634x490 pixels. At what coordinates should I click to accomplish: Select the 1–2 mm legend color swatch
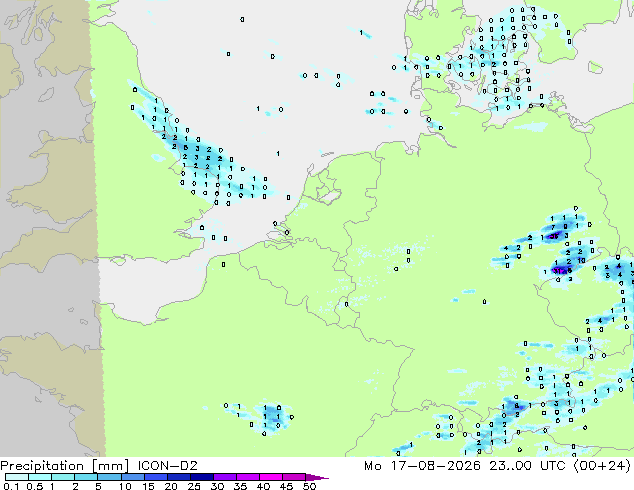pos(63,477)
